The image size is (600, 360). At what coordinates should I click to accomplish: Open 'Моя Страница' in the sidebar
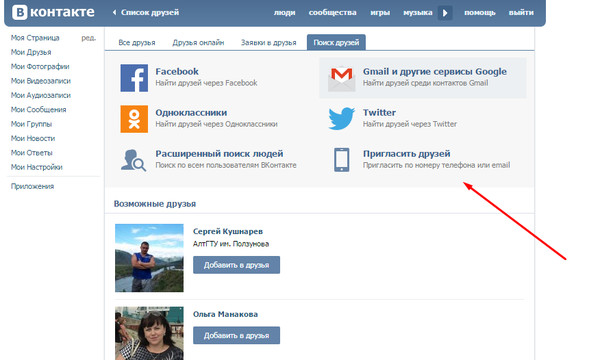35,37
